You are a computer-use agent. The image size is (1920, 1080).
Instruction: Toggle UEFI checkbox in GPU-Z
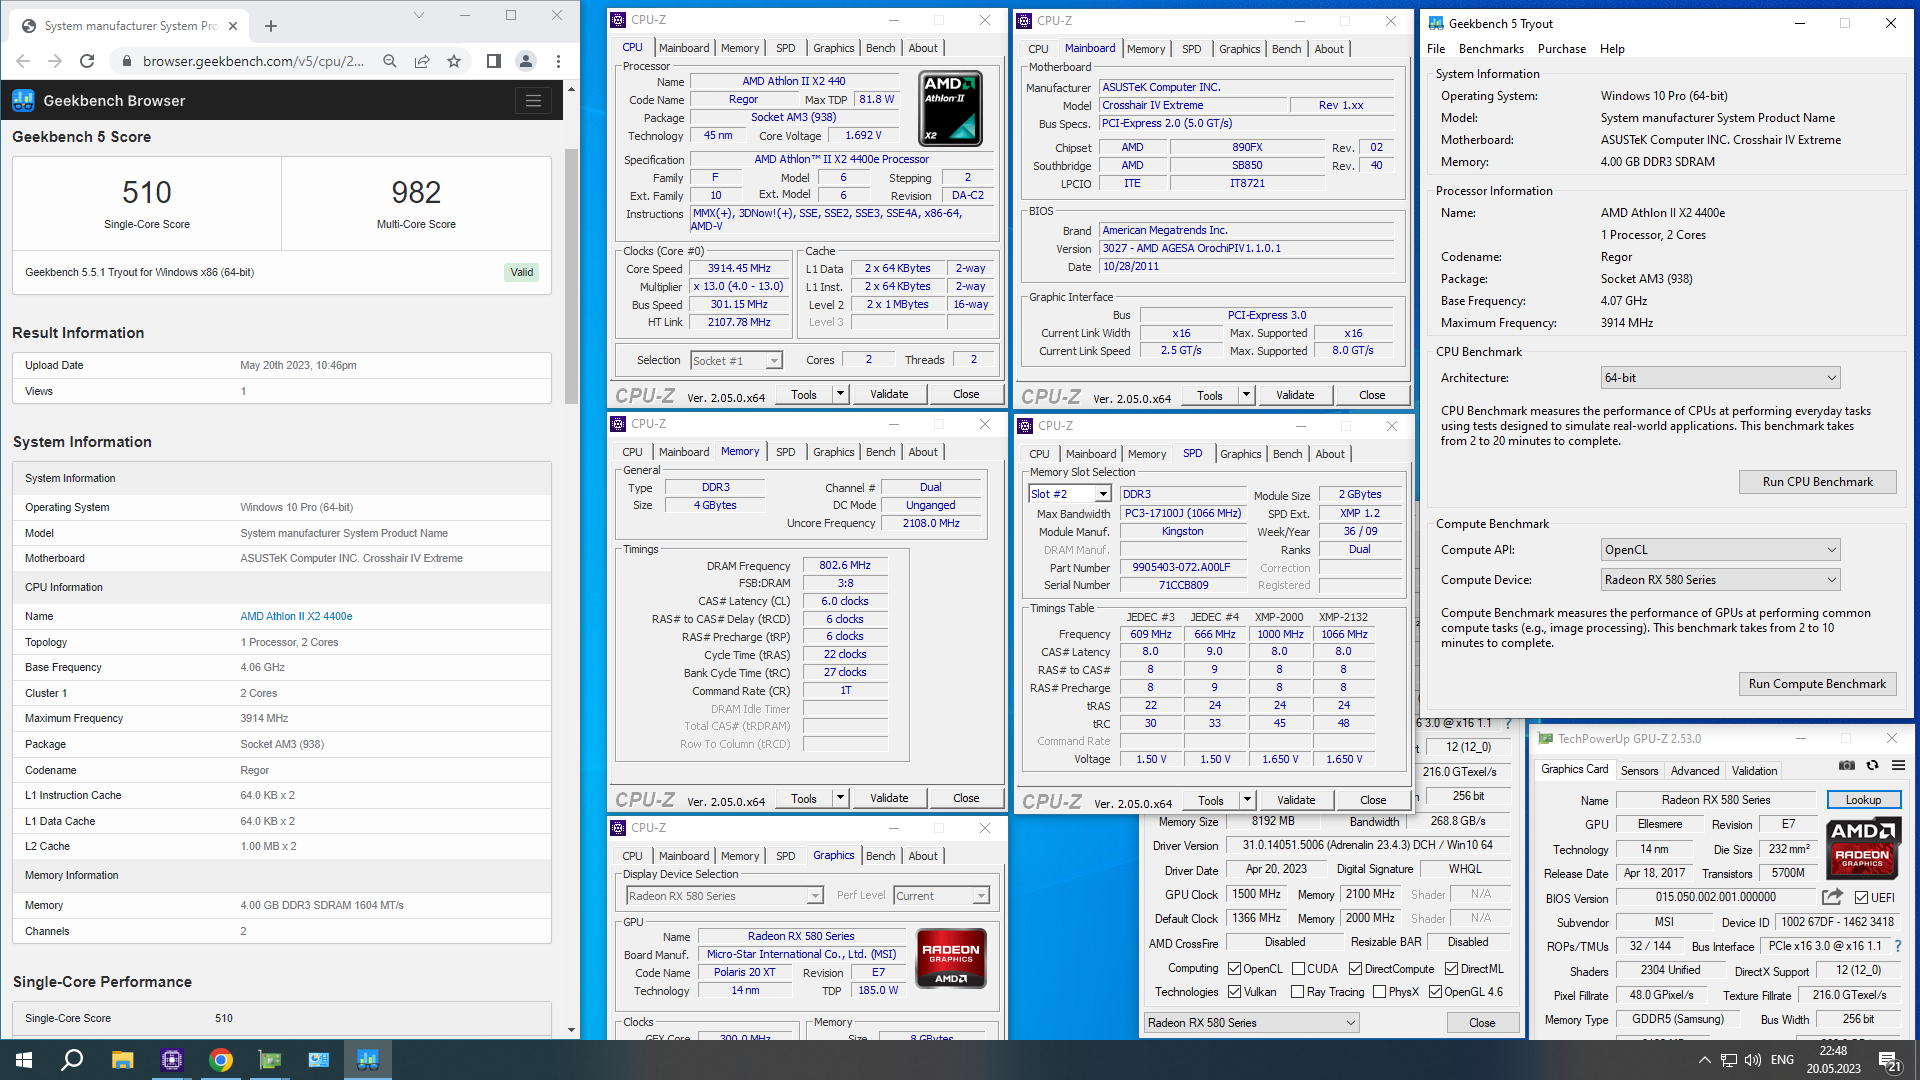[x=1861, y=897]
